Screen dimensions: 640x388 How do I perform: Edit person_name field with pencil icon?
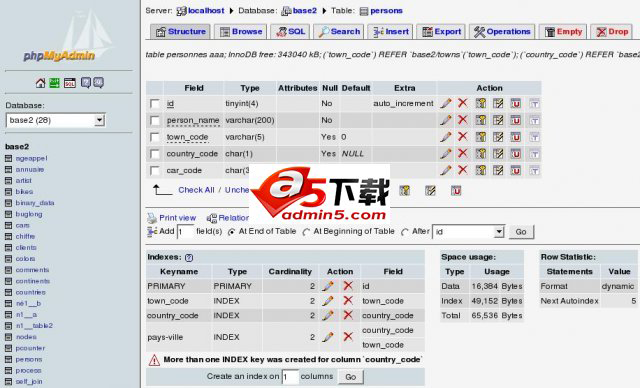tap(446, 120)
